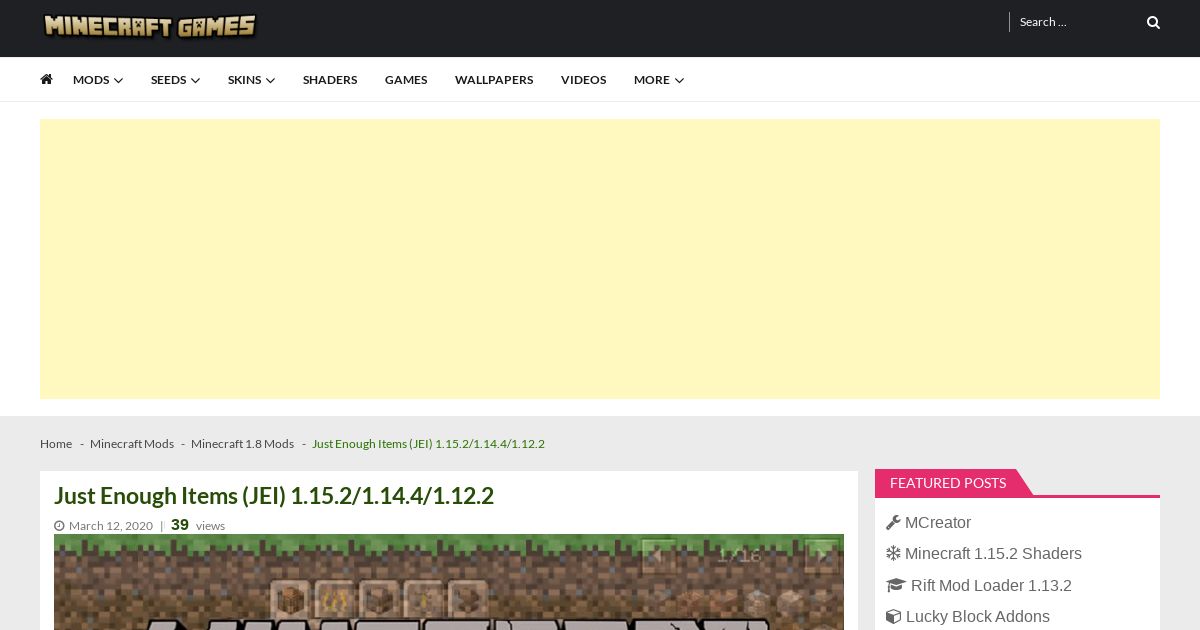The image size is (1200, 630).
Task: Open the GAMES menu item
Action: pyautogui.click(x=406, y=80)
